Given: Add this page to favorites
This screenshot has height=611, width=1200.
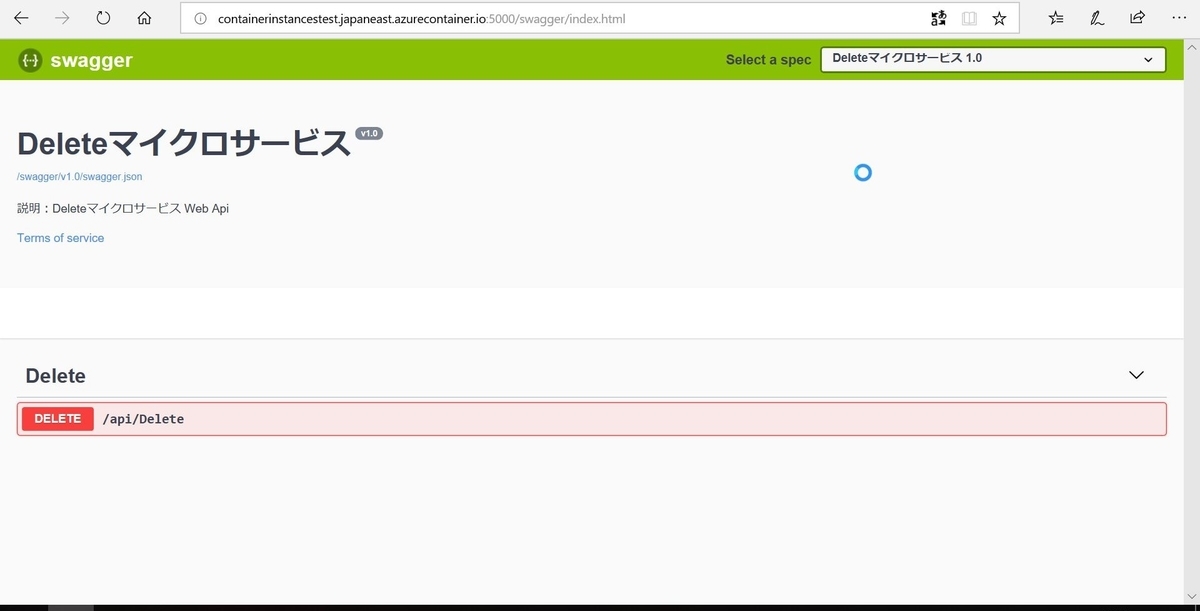Looking at the screenshot, I should (998, 17).
